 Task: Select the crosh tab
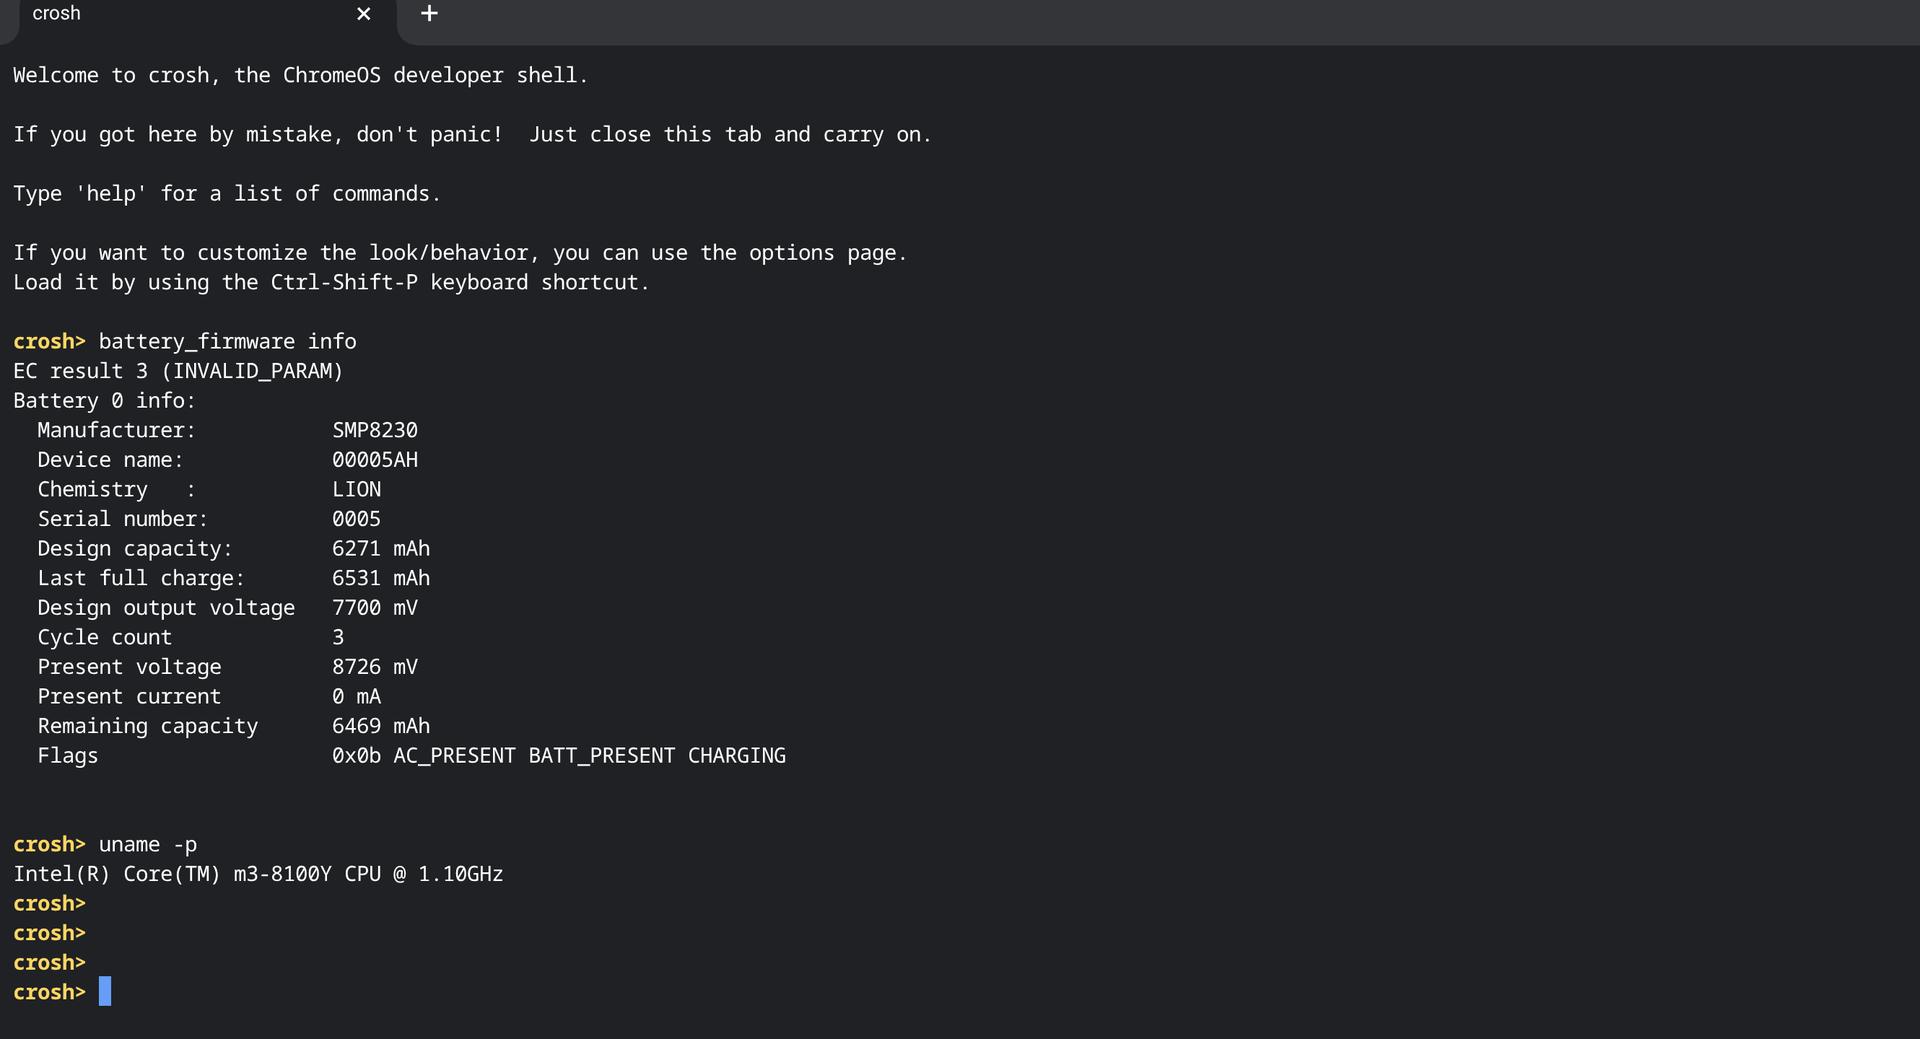(150, 14)
